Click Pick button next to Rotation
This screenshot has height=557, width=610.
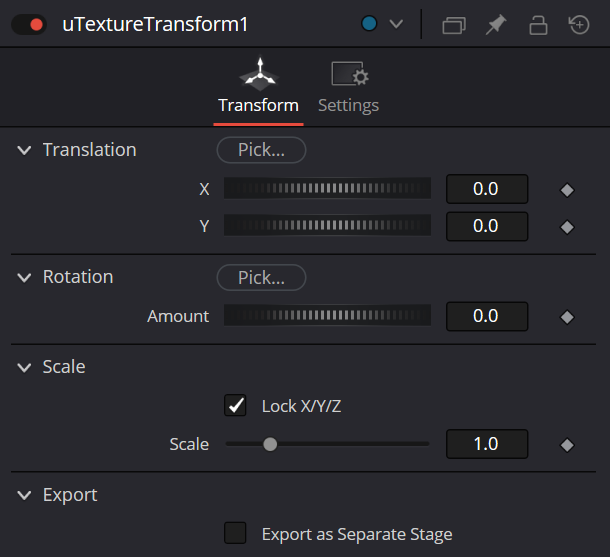(x=261, y=277)
